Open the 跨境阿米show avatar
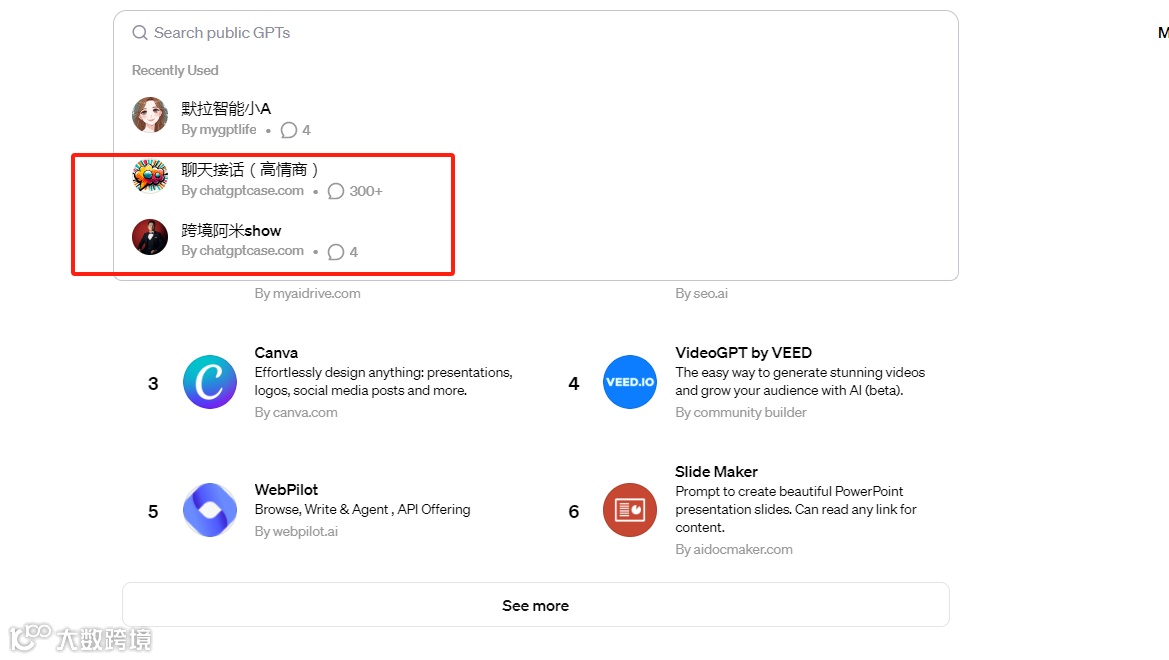The height and width of the screenshot is (660, 1169). pyautogui.click(x=150, y=237)
